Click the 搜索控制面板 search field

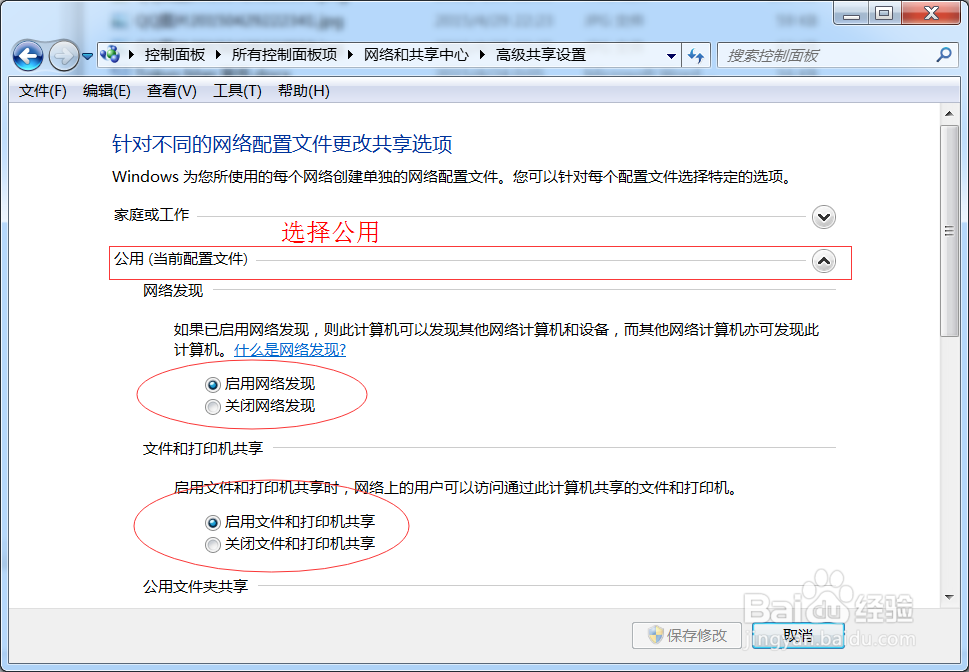(x=839, y=56)
